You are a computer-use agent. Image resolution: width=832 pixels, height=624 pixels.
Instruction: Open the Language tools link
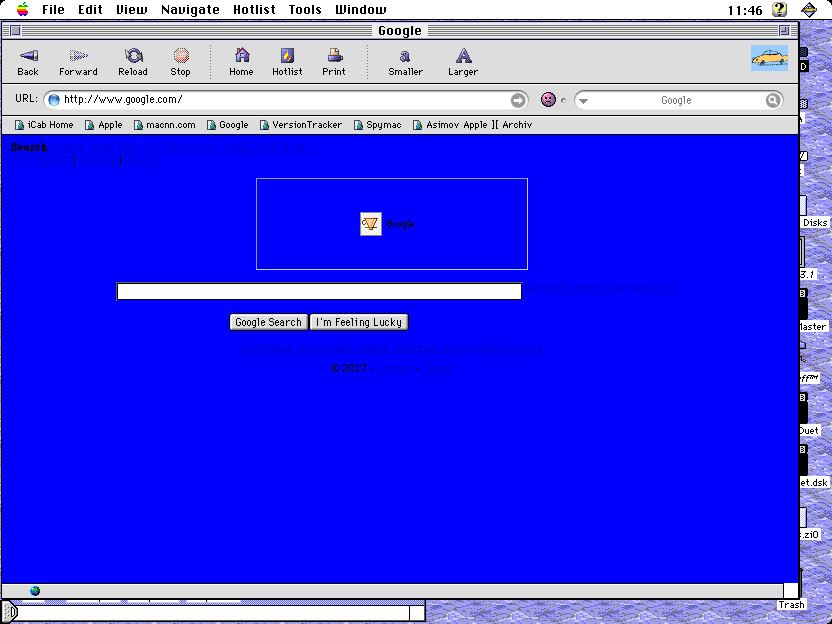pyautogui.click(x=638, y=288)
